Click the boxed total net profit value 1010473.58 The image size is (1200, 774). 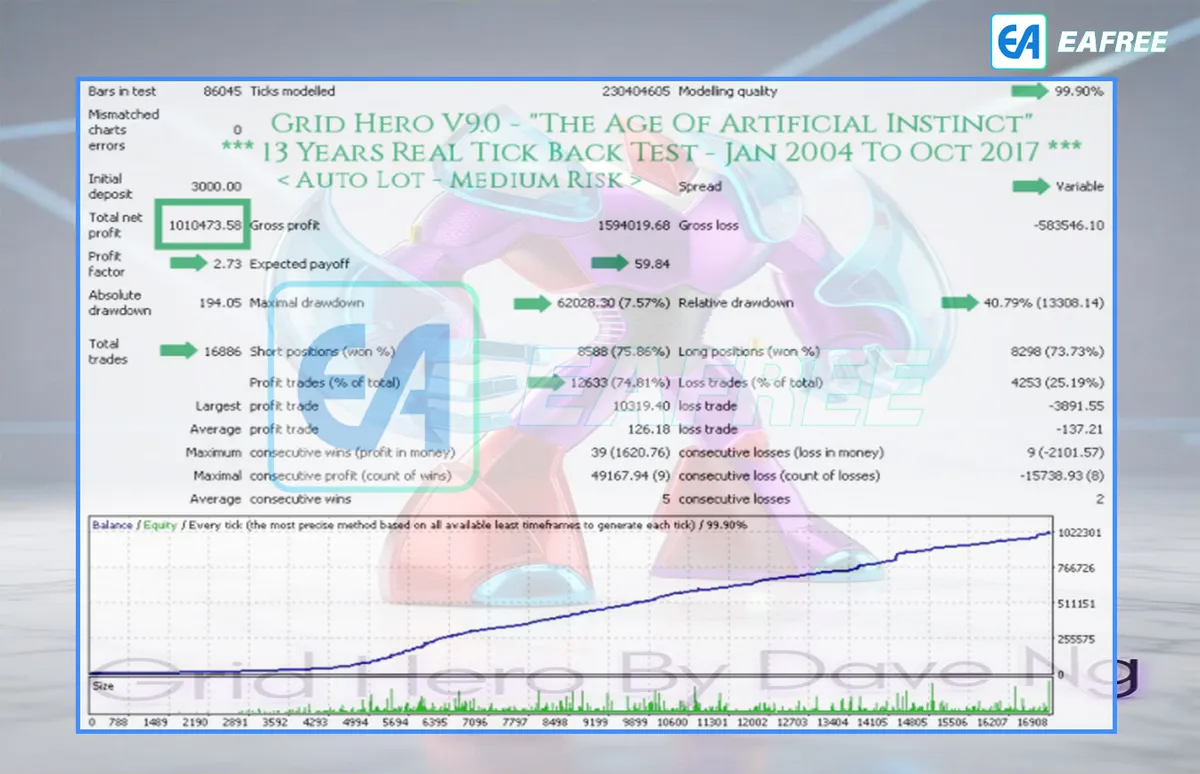point(203,225)
